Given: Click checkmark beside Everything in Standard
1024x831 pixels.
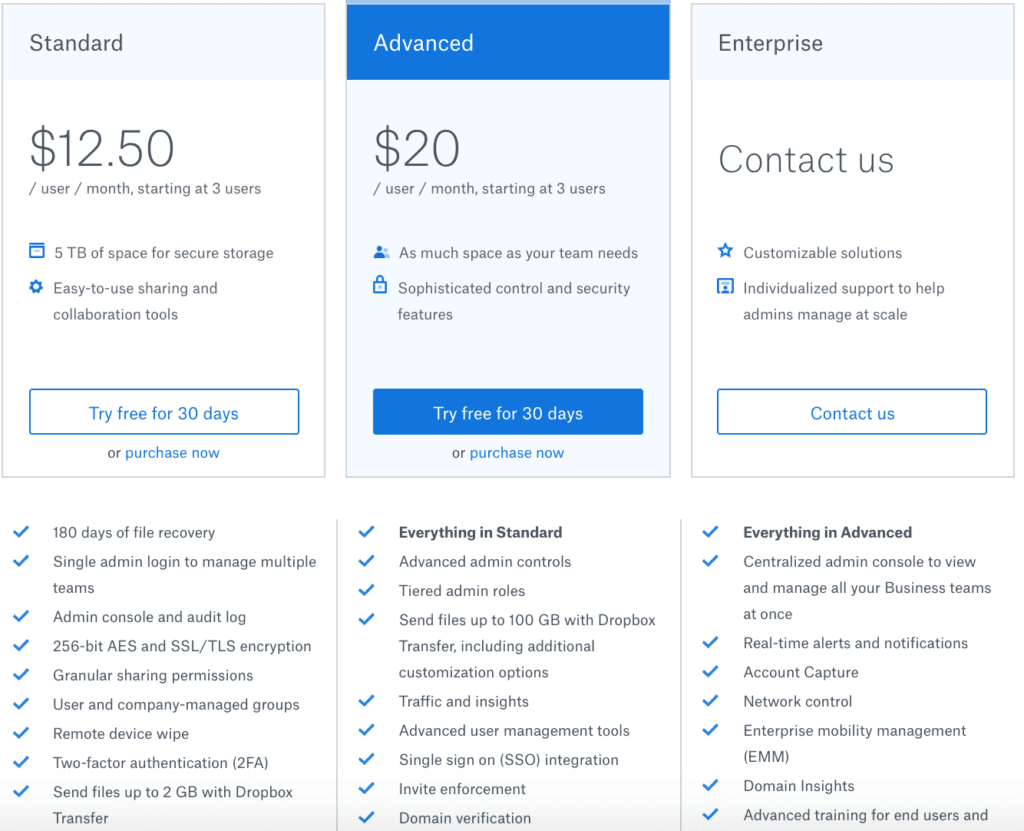Looking at the screenshot, I should (x=366, y=531).
